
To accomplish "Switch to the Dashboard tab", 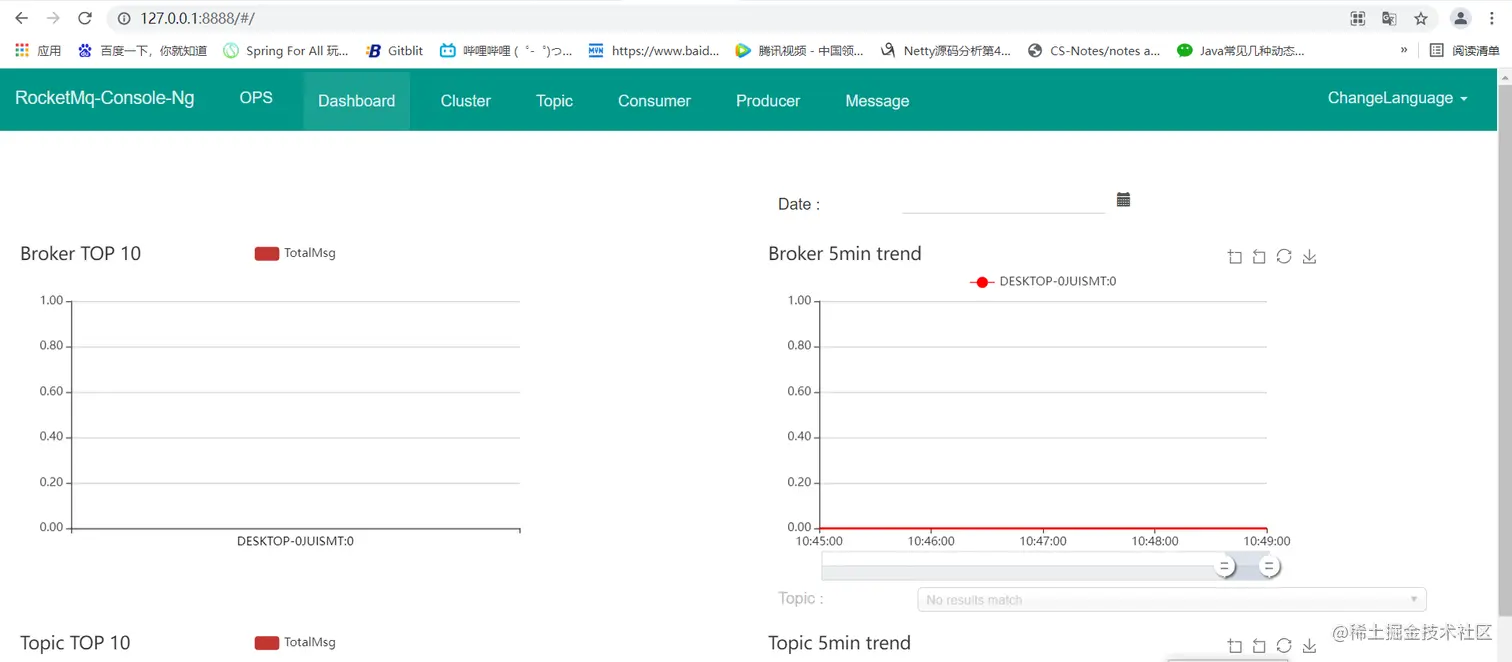I will point(356,101).
